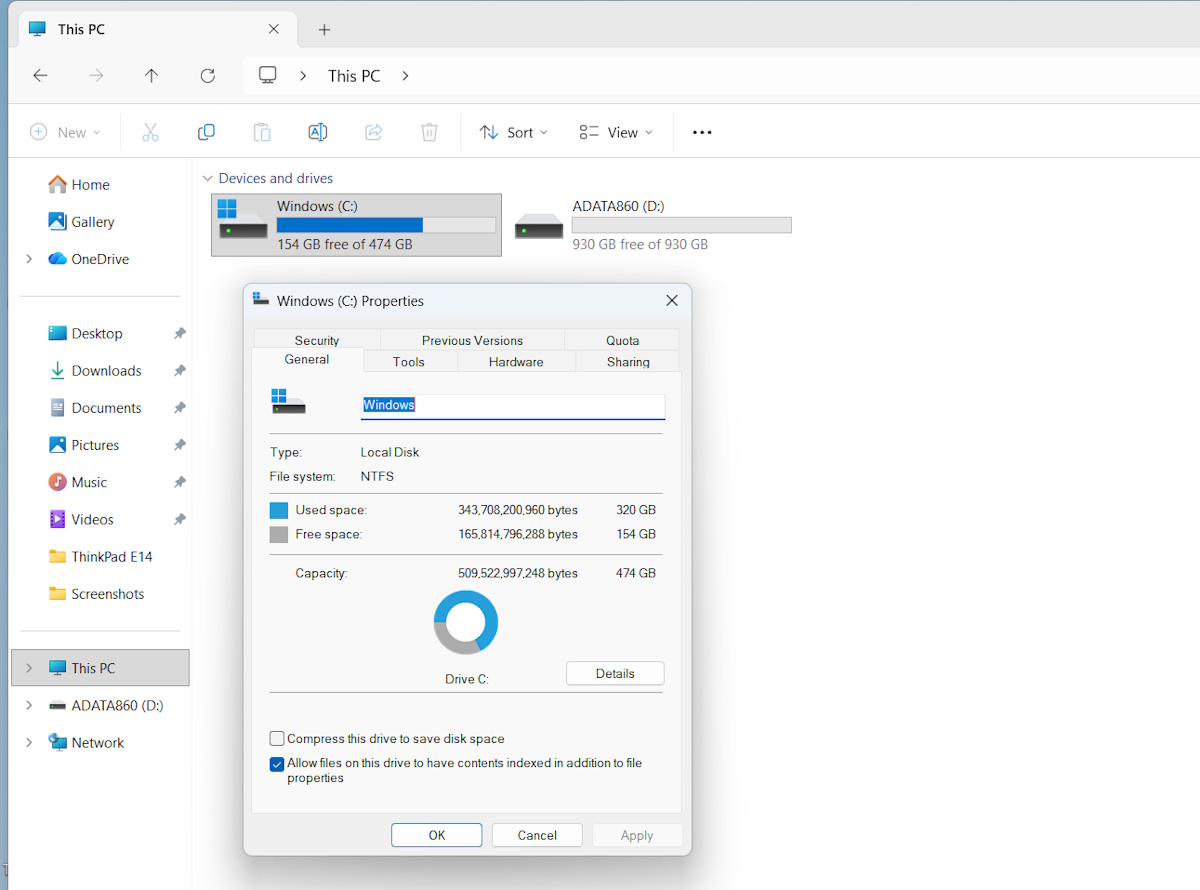Image resolution: width=1200 pixels, height=890 pixels.
Task: Click chevron before This PC in address bar
Action: [x=303, y=75]
